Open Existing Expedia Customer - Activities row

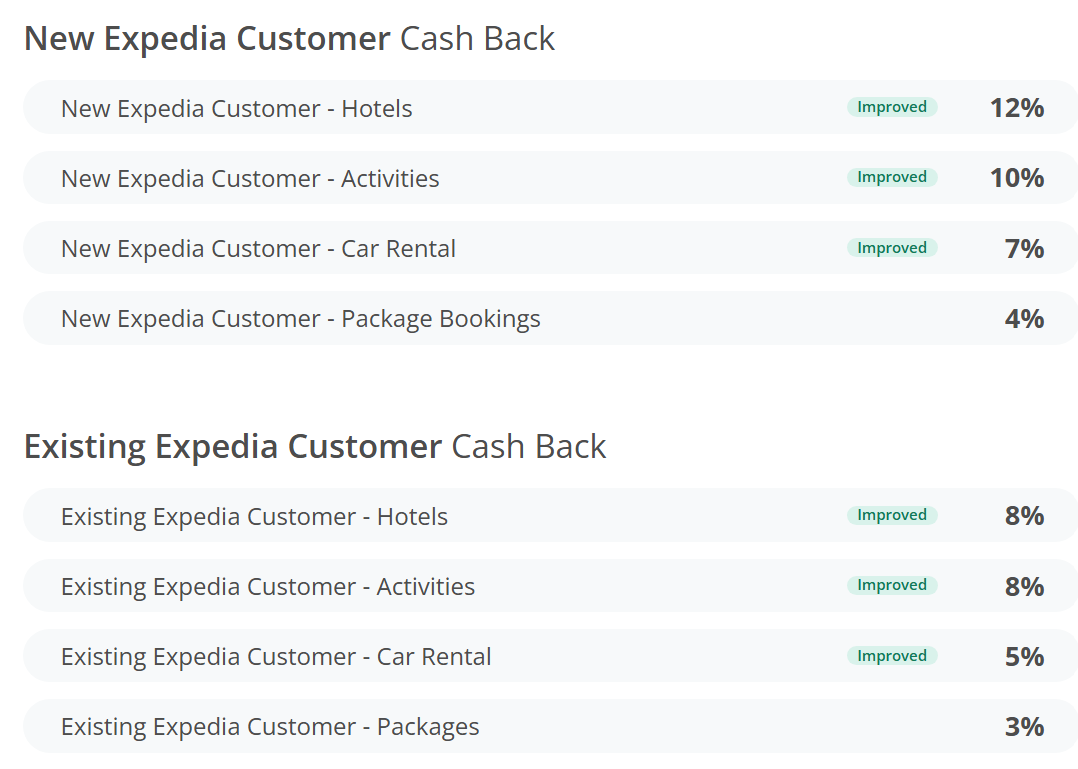tap(550, 586)
